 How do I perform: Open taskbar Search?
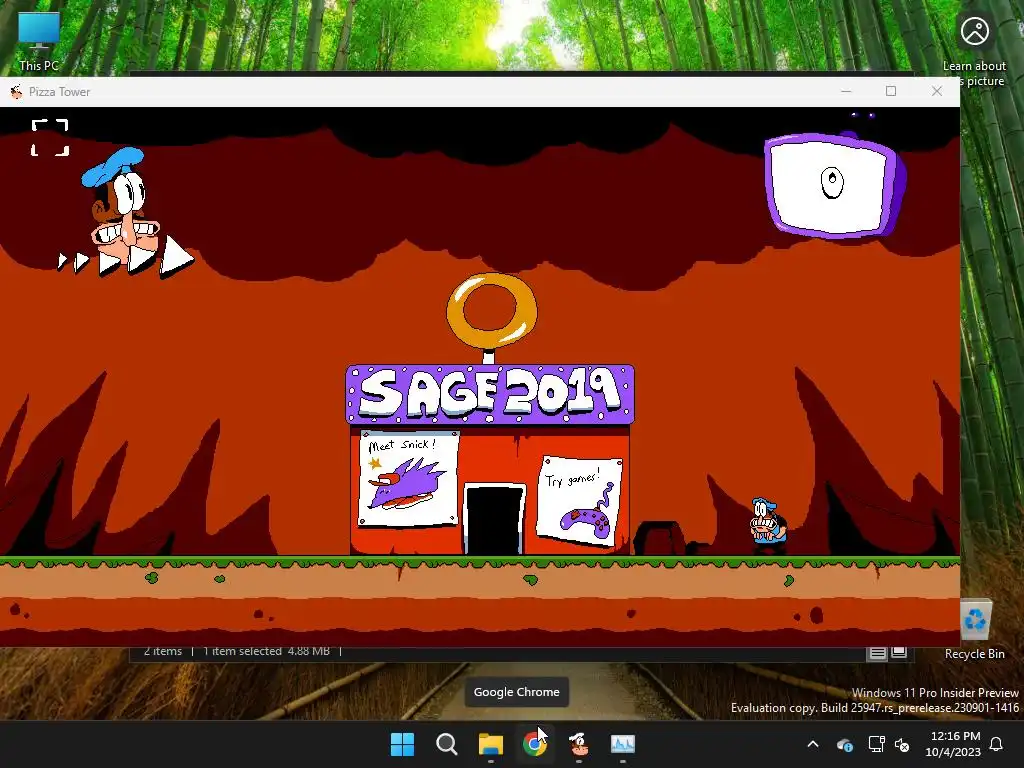[x=447, y=744]
